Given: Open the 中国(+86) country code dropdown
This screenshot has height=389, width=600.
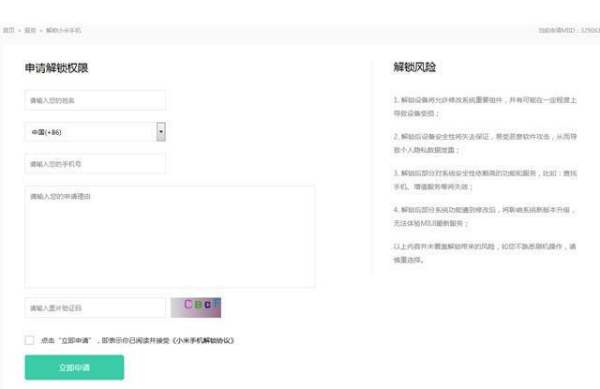Looking at the screenshot, I should coord(95,132).
